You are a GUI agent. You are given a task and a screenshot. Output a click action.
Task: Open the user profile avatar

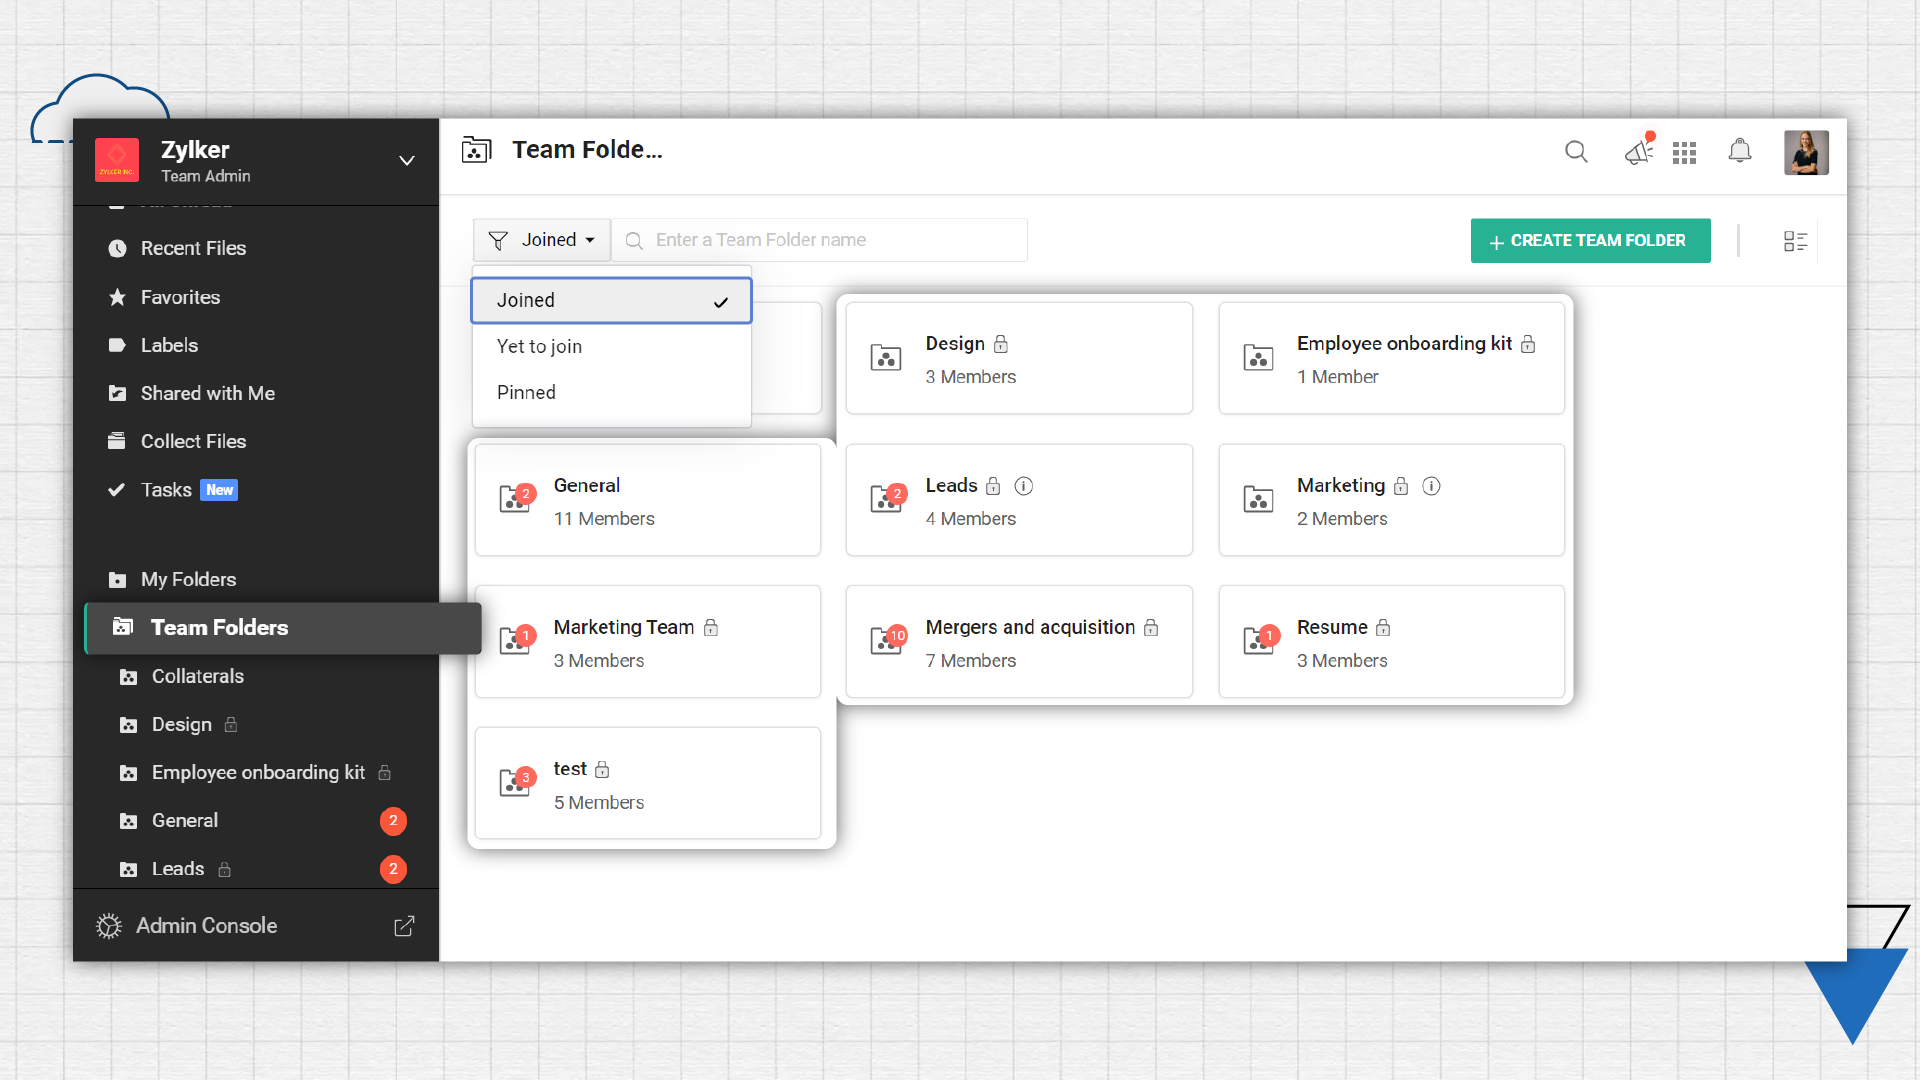coord(1806,152)
